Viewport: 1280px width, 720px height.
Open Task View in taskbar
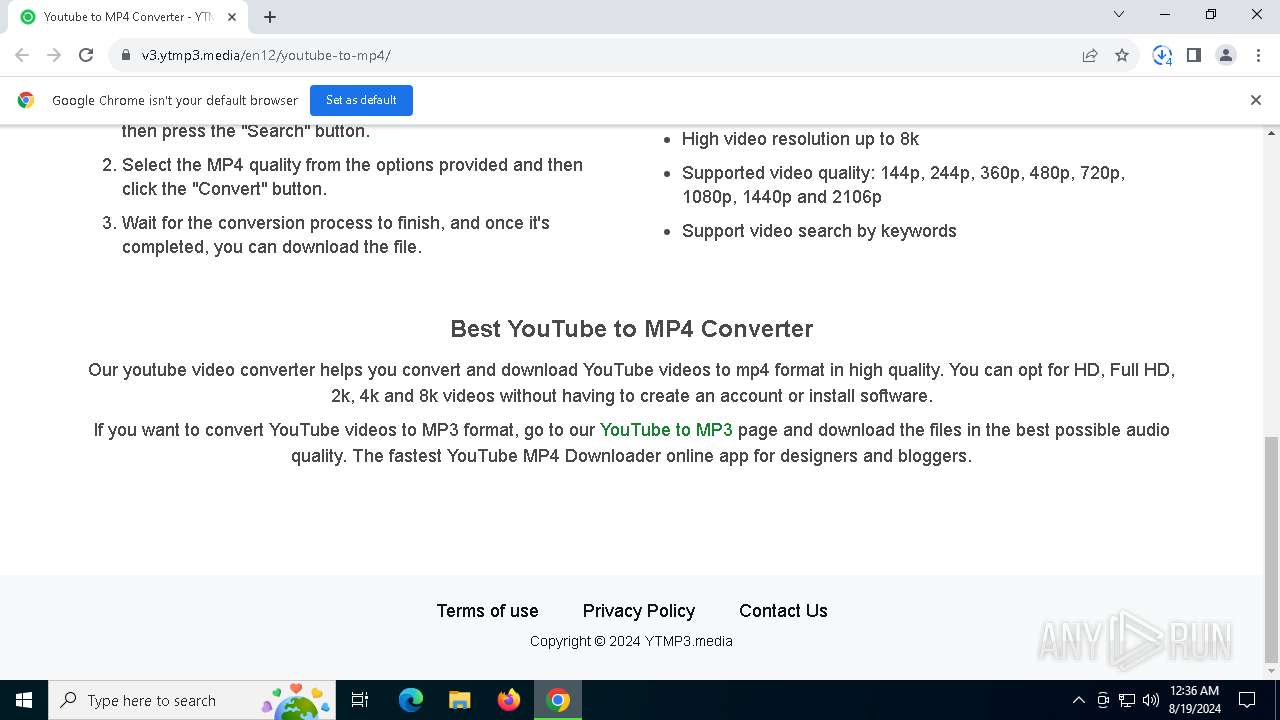point(360,700)
